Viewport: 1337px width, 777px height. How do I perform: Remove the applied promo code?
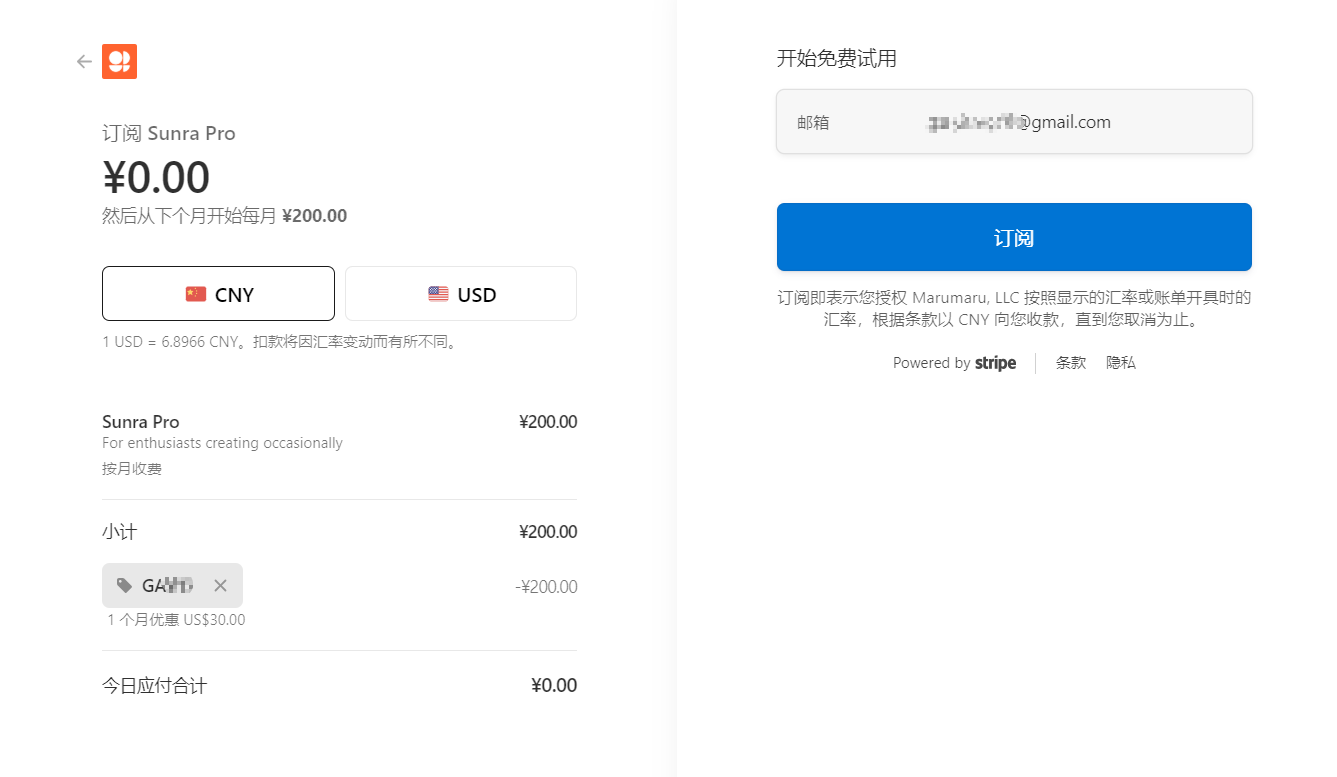(x=220, y=586)
